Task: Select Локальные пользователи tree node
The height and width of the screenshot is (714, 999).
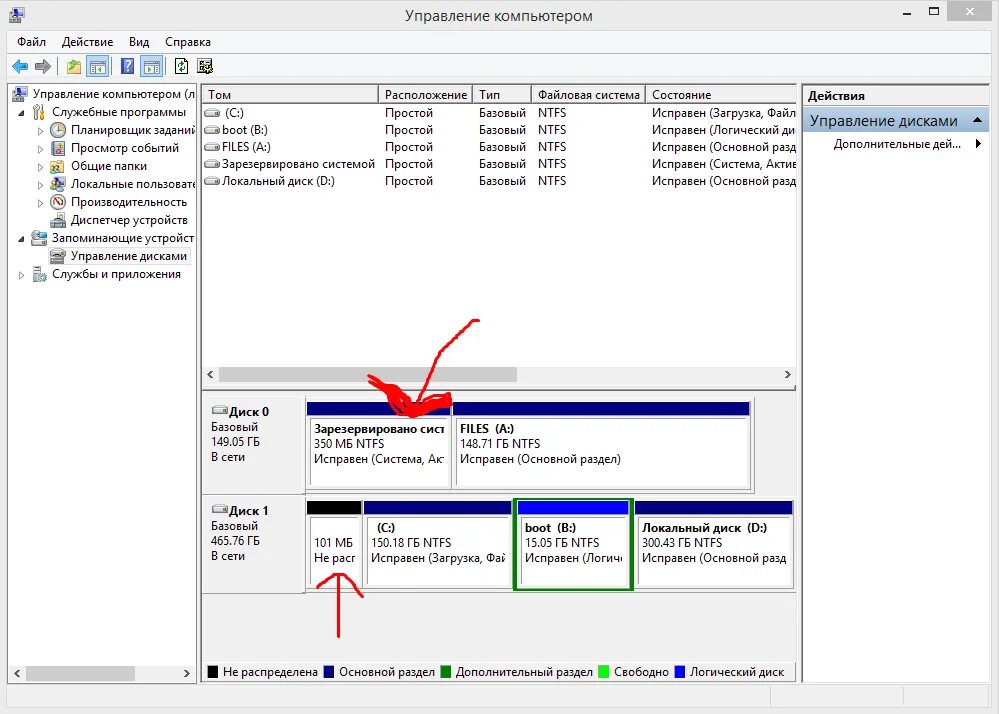Action: tap(133, 183)
